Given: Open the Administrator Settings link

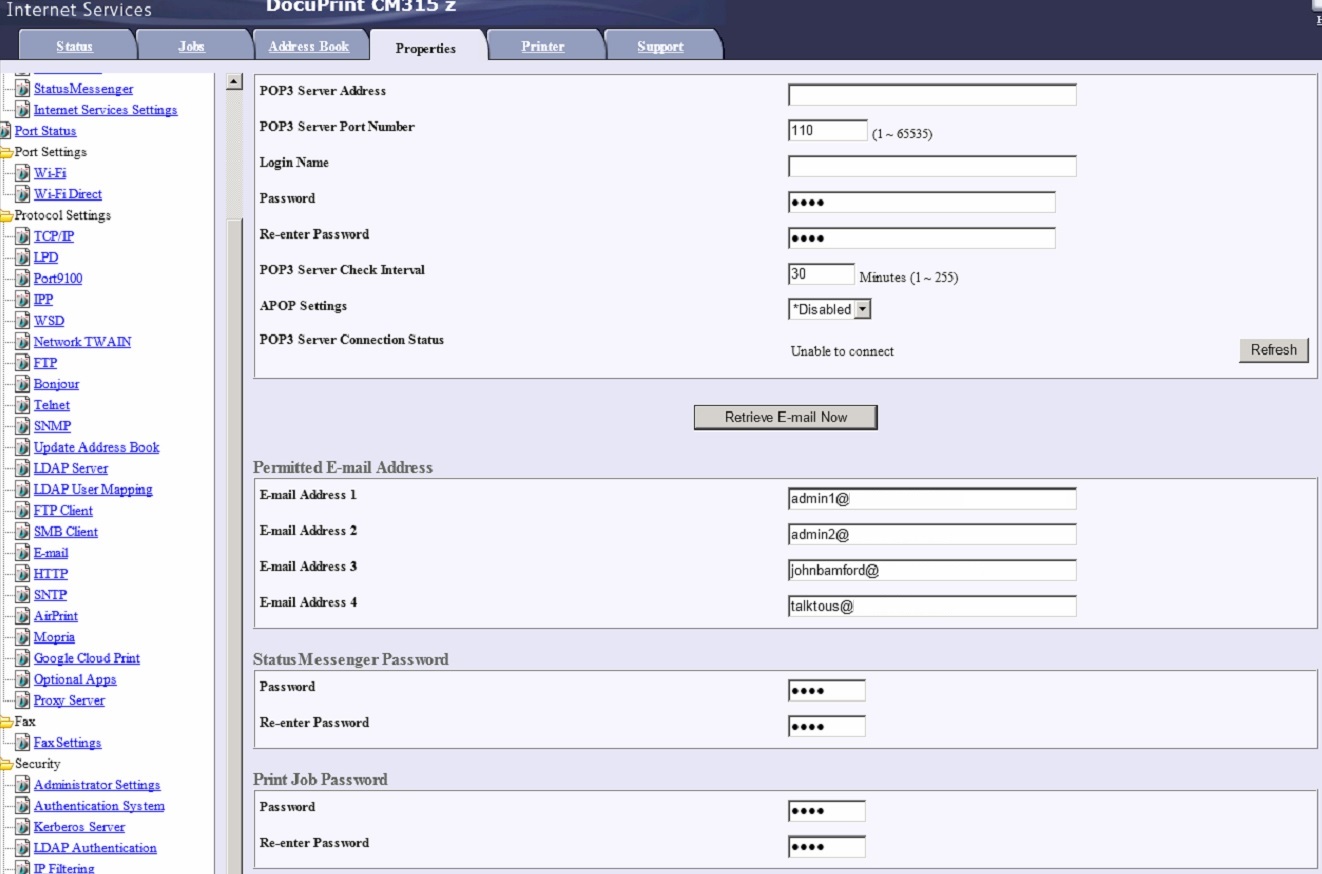Looking at the screenshot, I should click(x=97, y=785).
